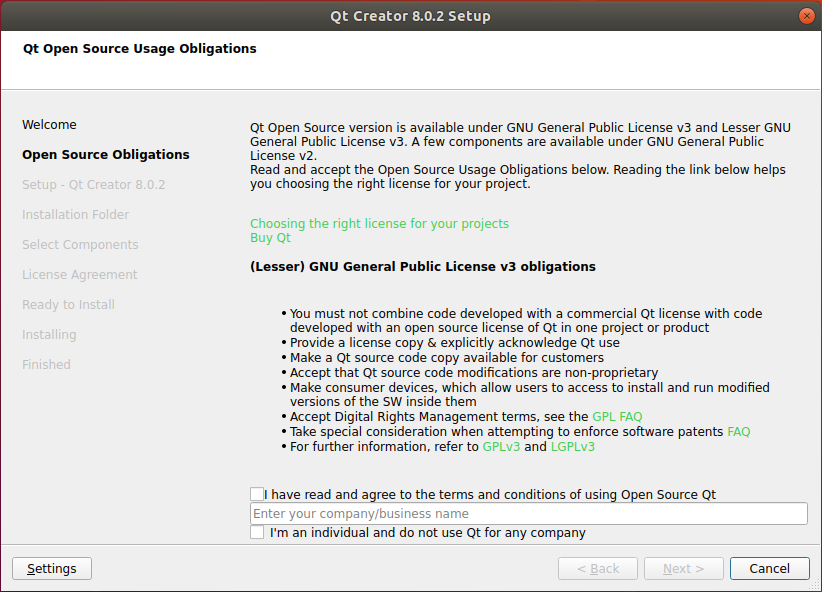822x592 pixels.
Task: Select the Welcome step in sidebar
Action: pos(49,125)
